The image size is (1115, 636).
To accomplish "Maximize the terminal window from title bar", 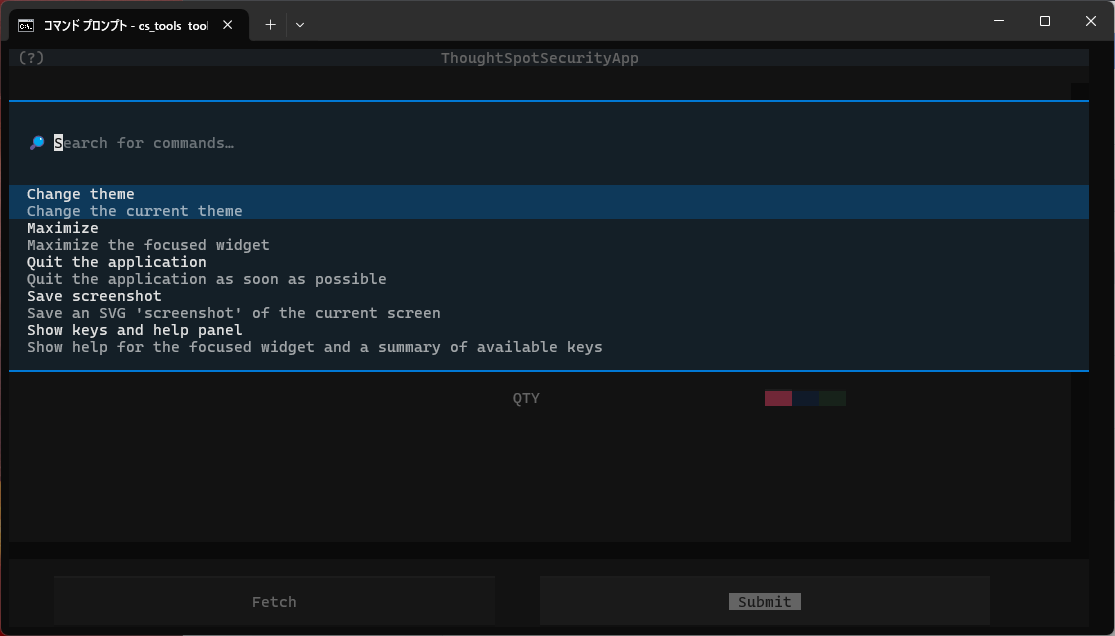I will coord(1045,21).
